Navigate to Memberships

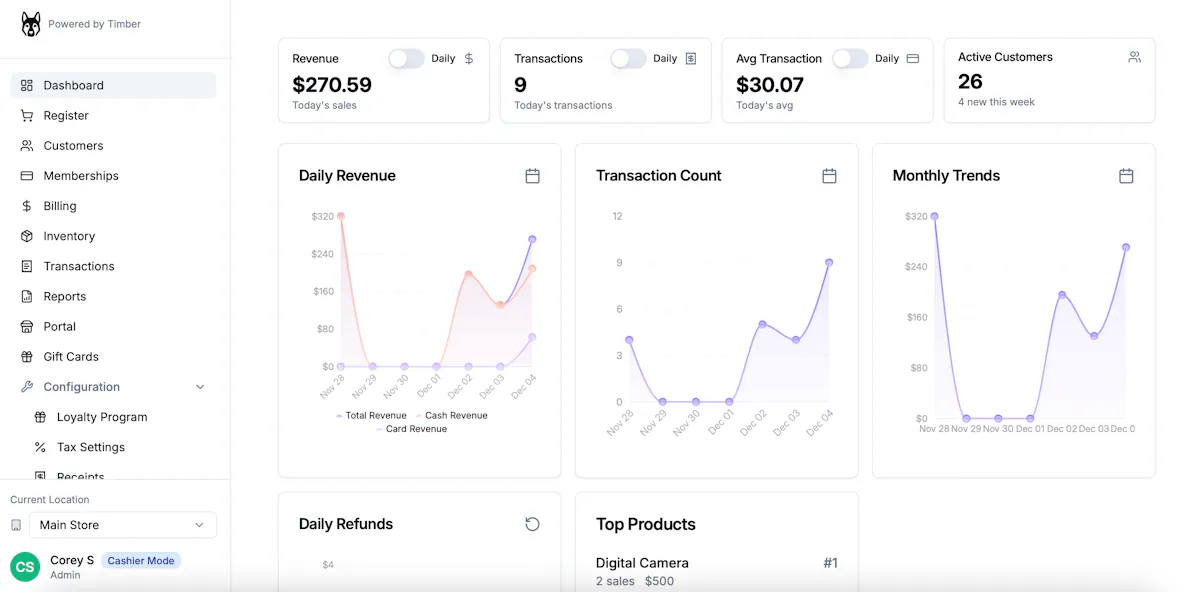click(113, 175)
